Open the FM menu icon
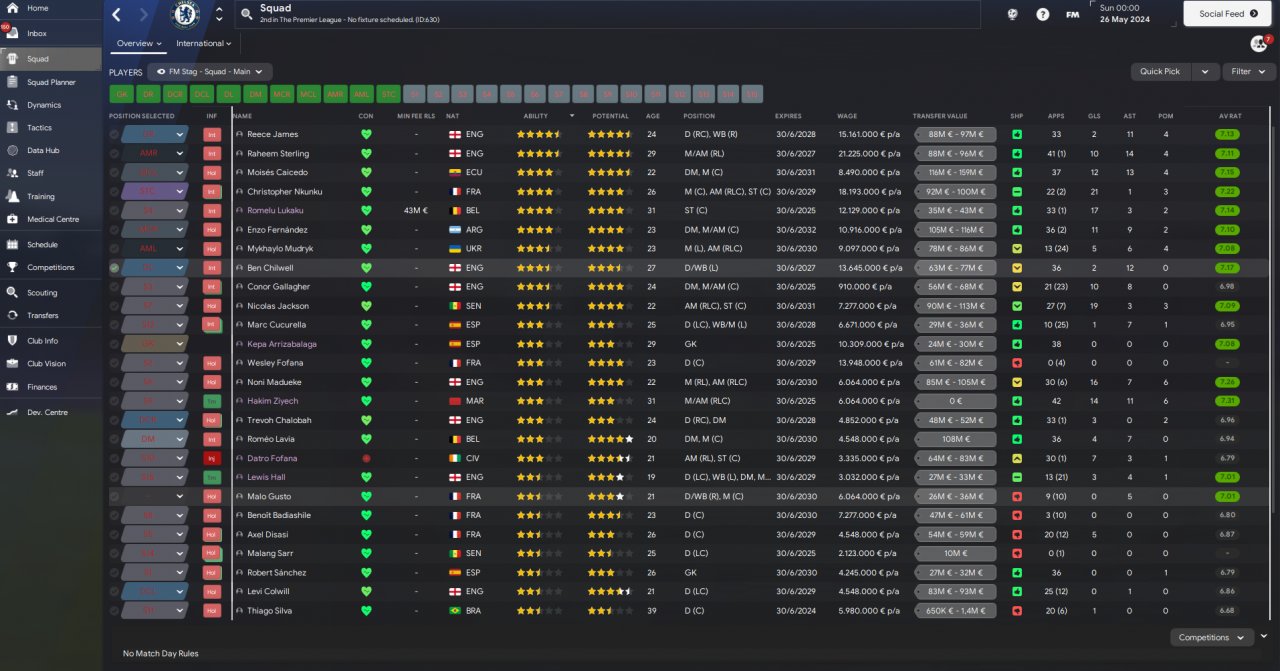Screen dimensions: 1280x671 1072,14
